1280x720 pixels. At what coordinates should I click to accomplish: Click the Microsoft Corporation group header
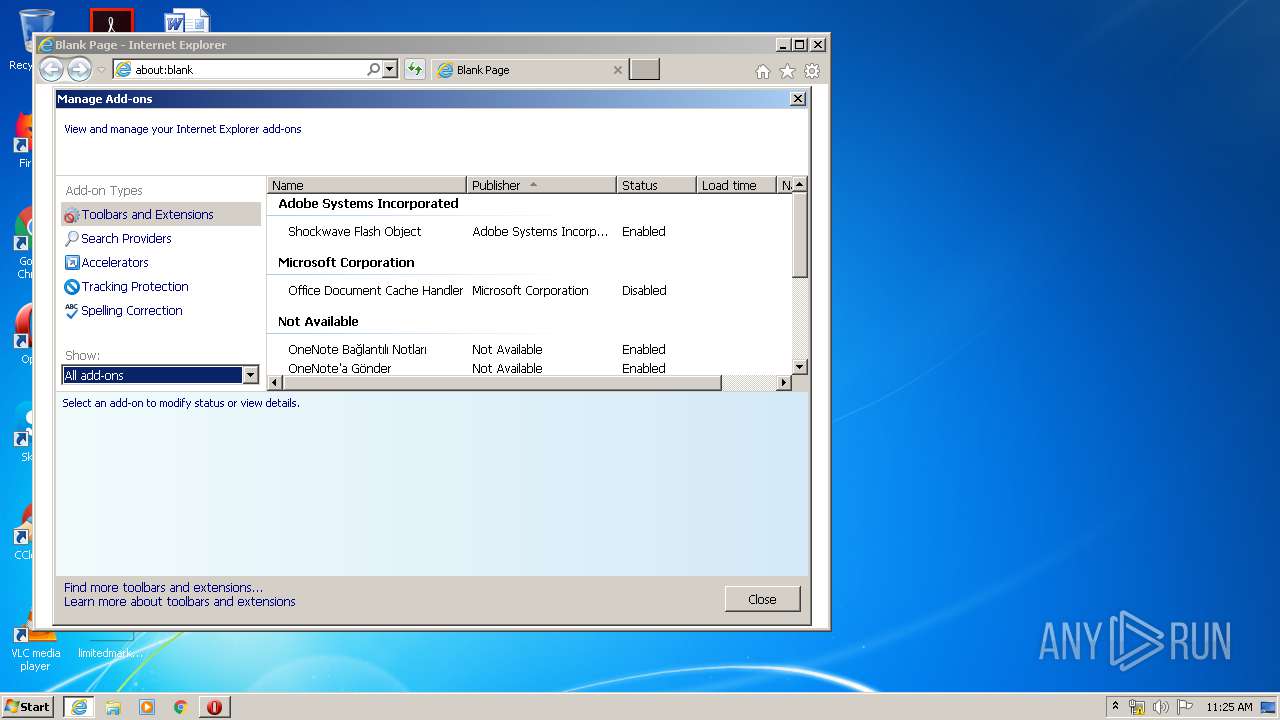(346, 262)
